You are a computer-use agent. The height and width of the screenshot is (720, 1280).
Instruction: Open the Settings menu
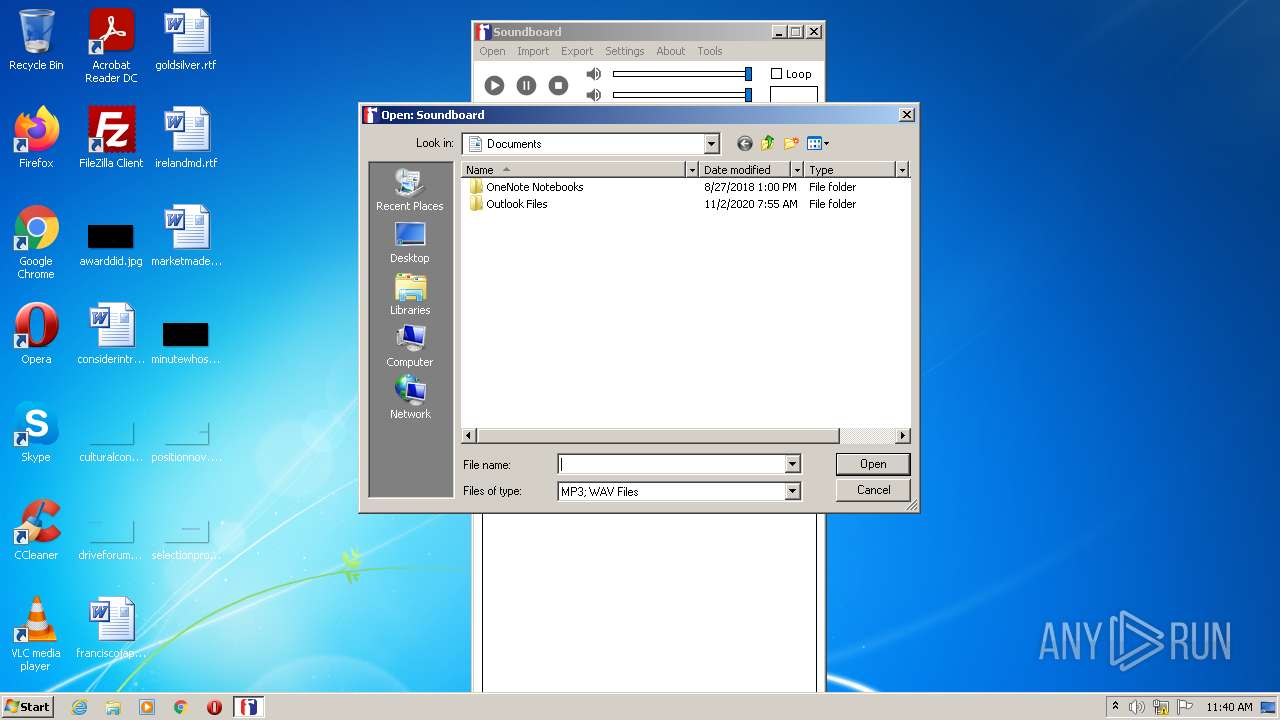(x=624, y=51)
